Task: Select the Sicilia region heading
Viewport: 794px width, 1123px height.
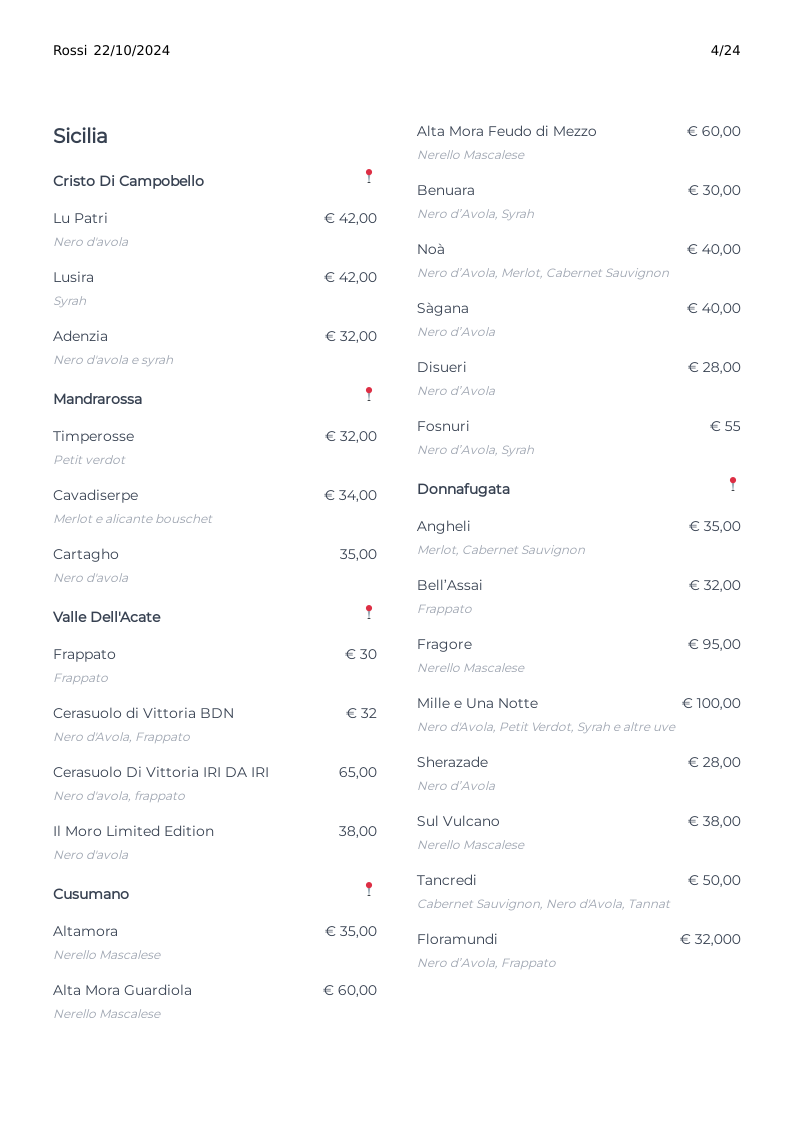Action: click(80, 136)
